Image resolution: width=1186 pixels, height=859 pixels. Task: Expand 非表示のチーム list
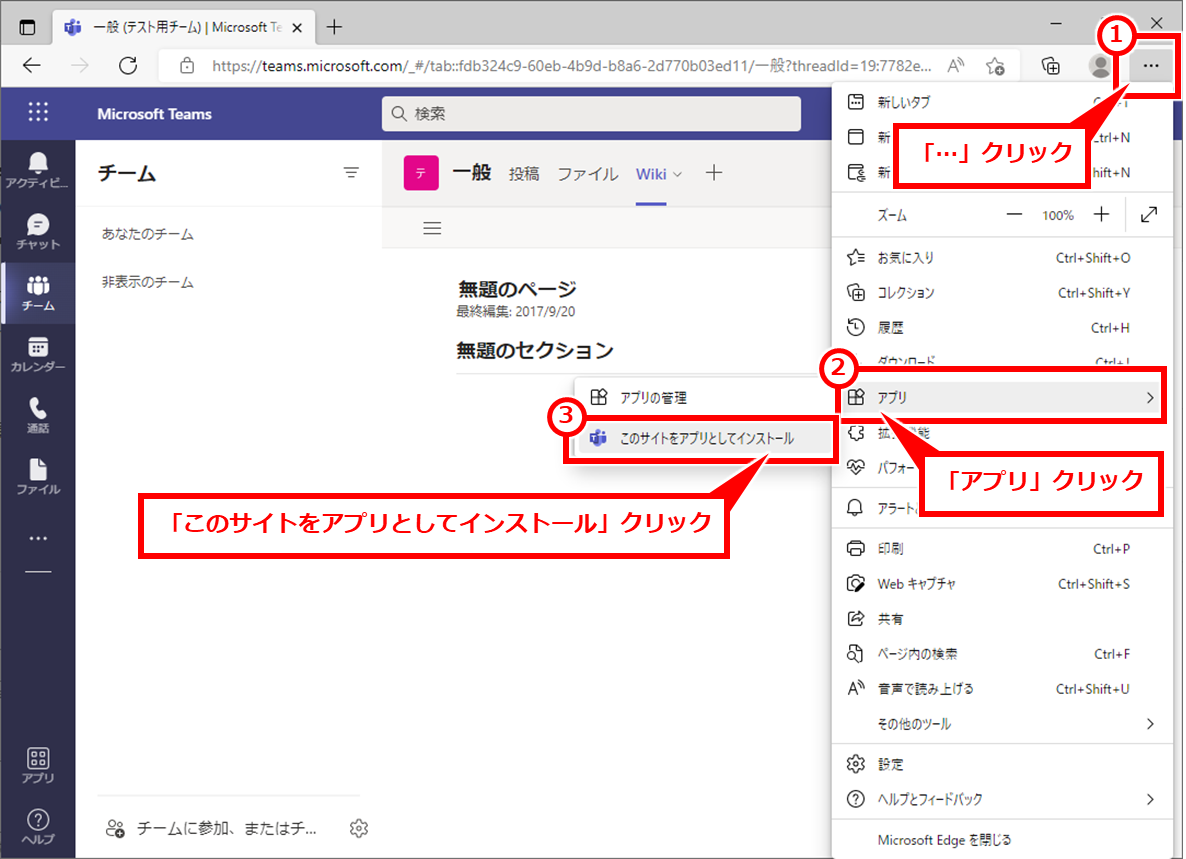point(148,282)
